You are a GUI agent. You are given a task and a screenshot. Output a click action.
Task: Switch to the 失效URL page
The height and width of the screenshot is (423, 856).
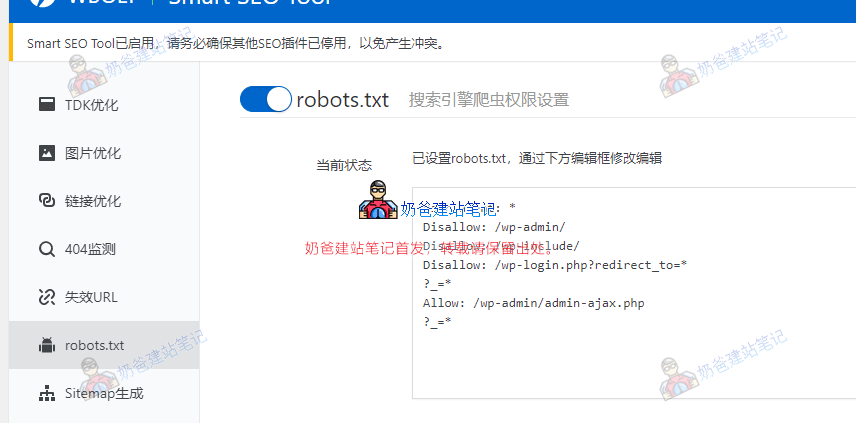click(x=92, y=297)
